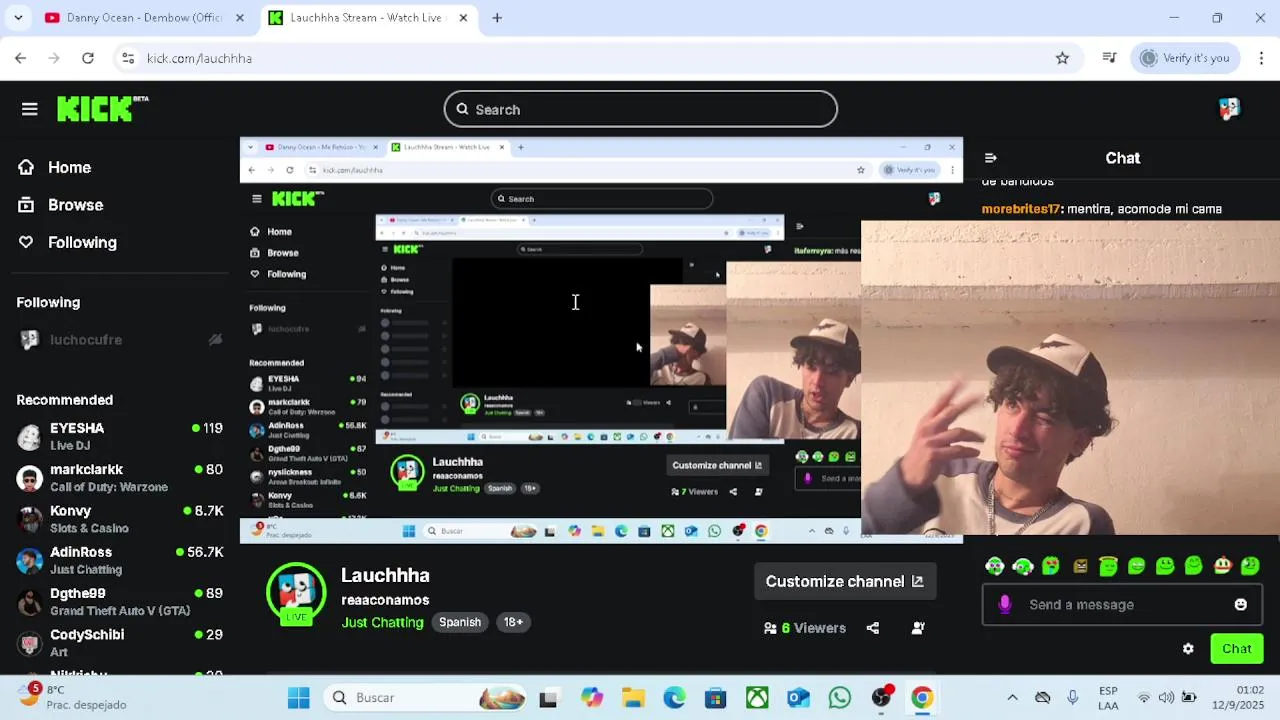Open AdinRoss recommended channel
The width and height of the screenshot is (1280, 720).
[119, 560]
